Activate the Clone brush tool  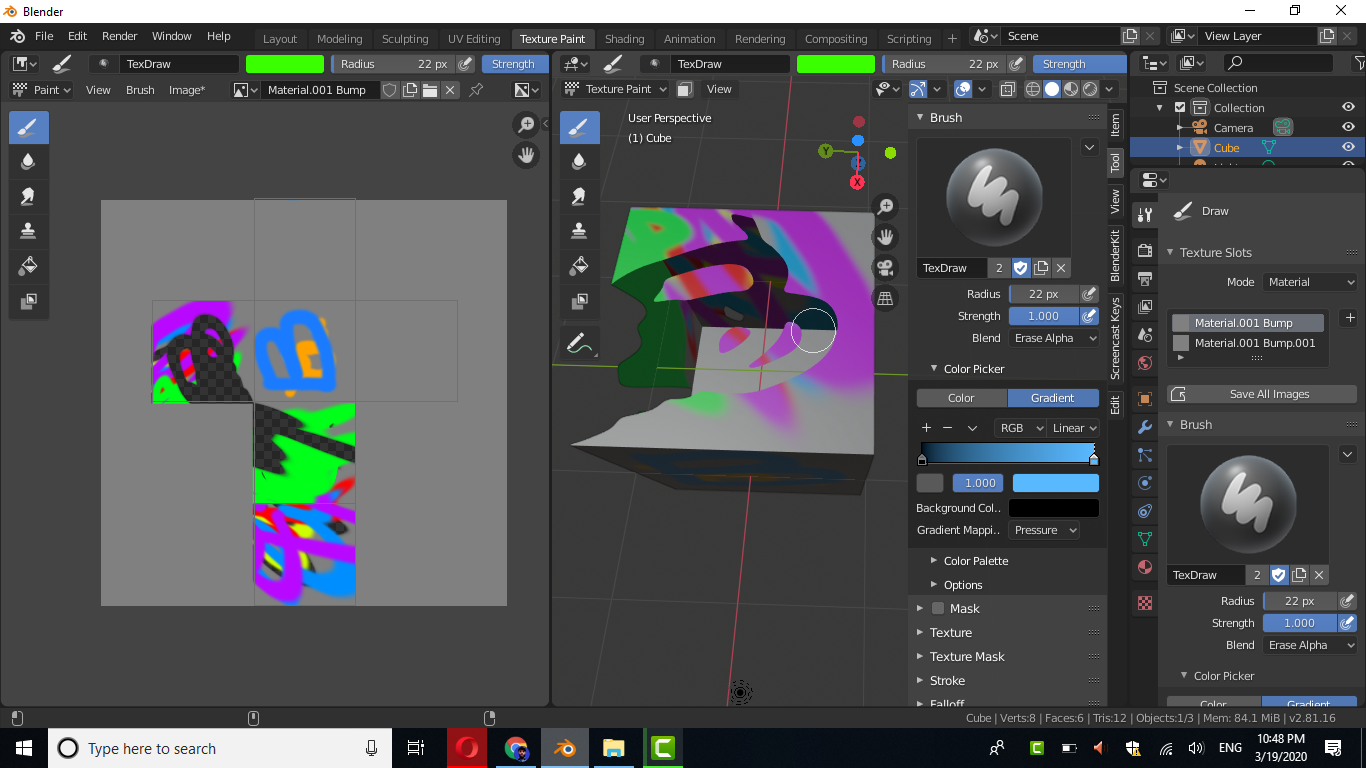pyautogui.click(x=579, y=231)
